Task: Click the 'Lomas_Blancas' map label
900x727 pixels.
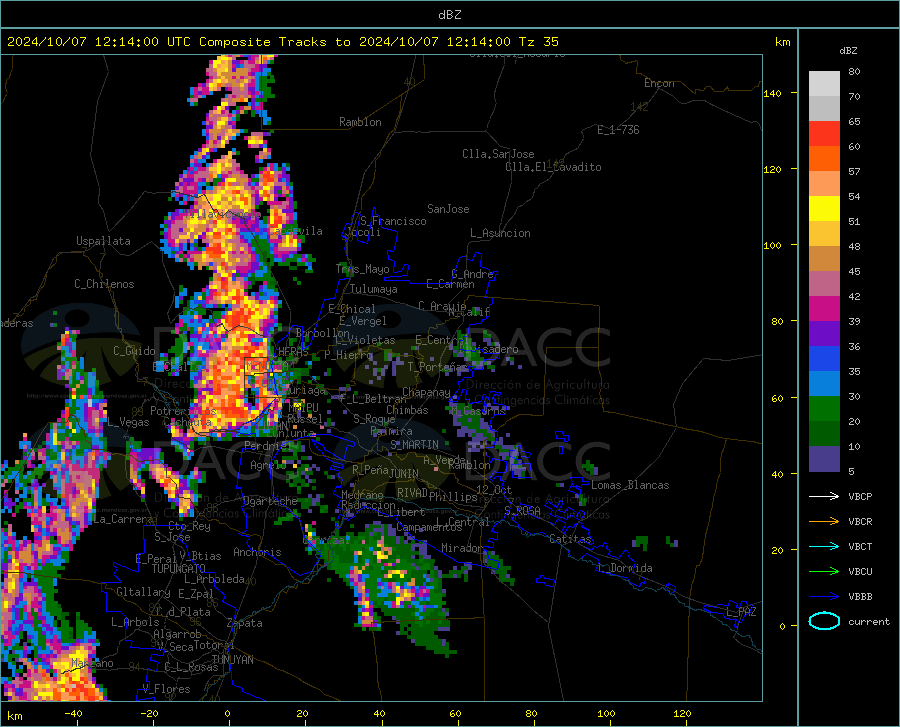Action: [630, 485]
